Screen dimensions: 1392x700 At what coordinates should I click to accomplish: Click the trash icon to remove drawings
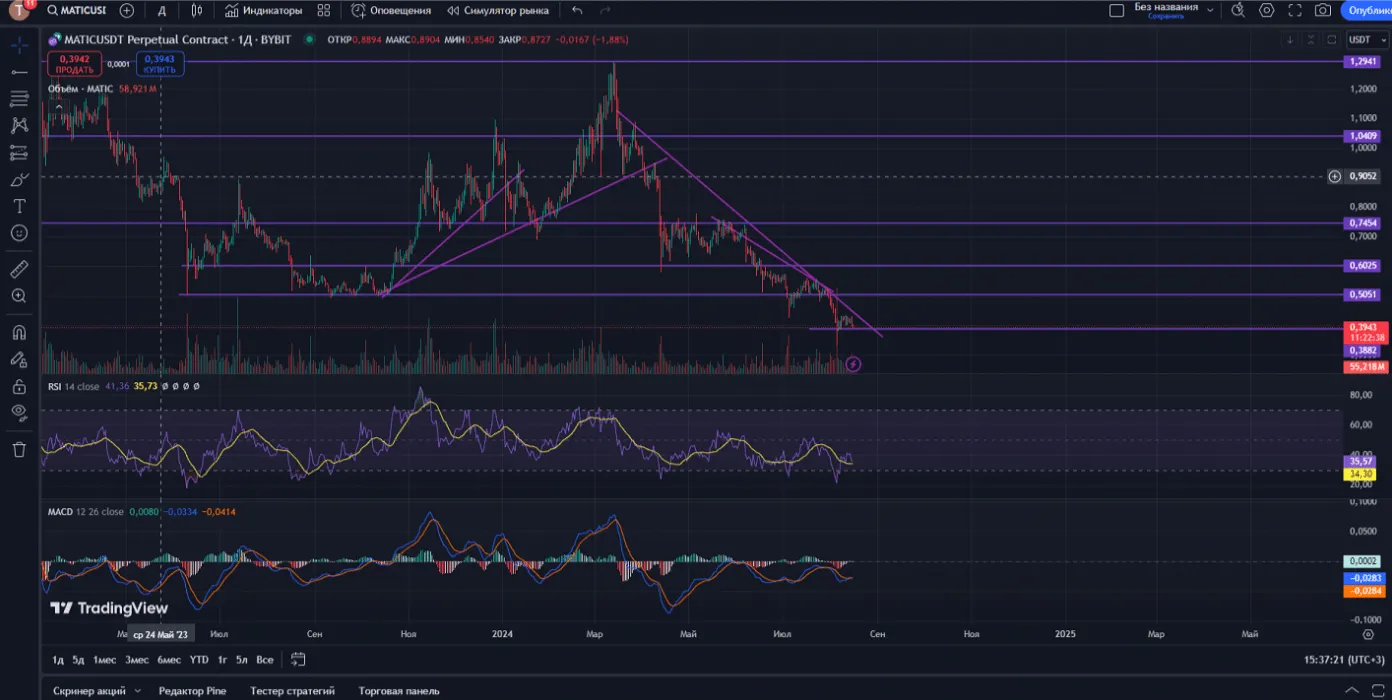tap(19, 449)
